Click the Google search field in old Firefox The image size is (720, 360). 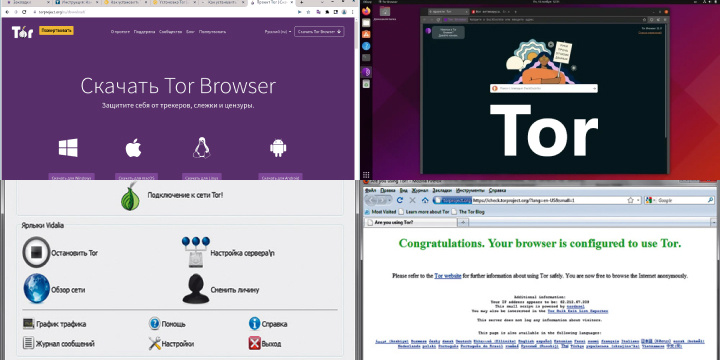(681, 200)
